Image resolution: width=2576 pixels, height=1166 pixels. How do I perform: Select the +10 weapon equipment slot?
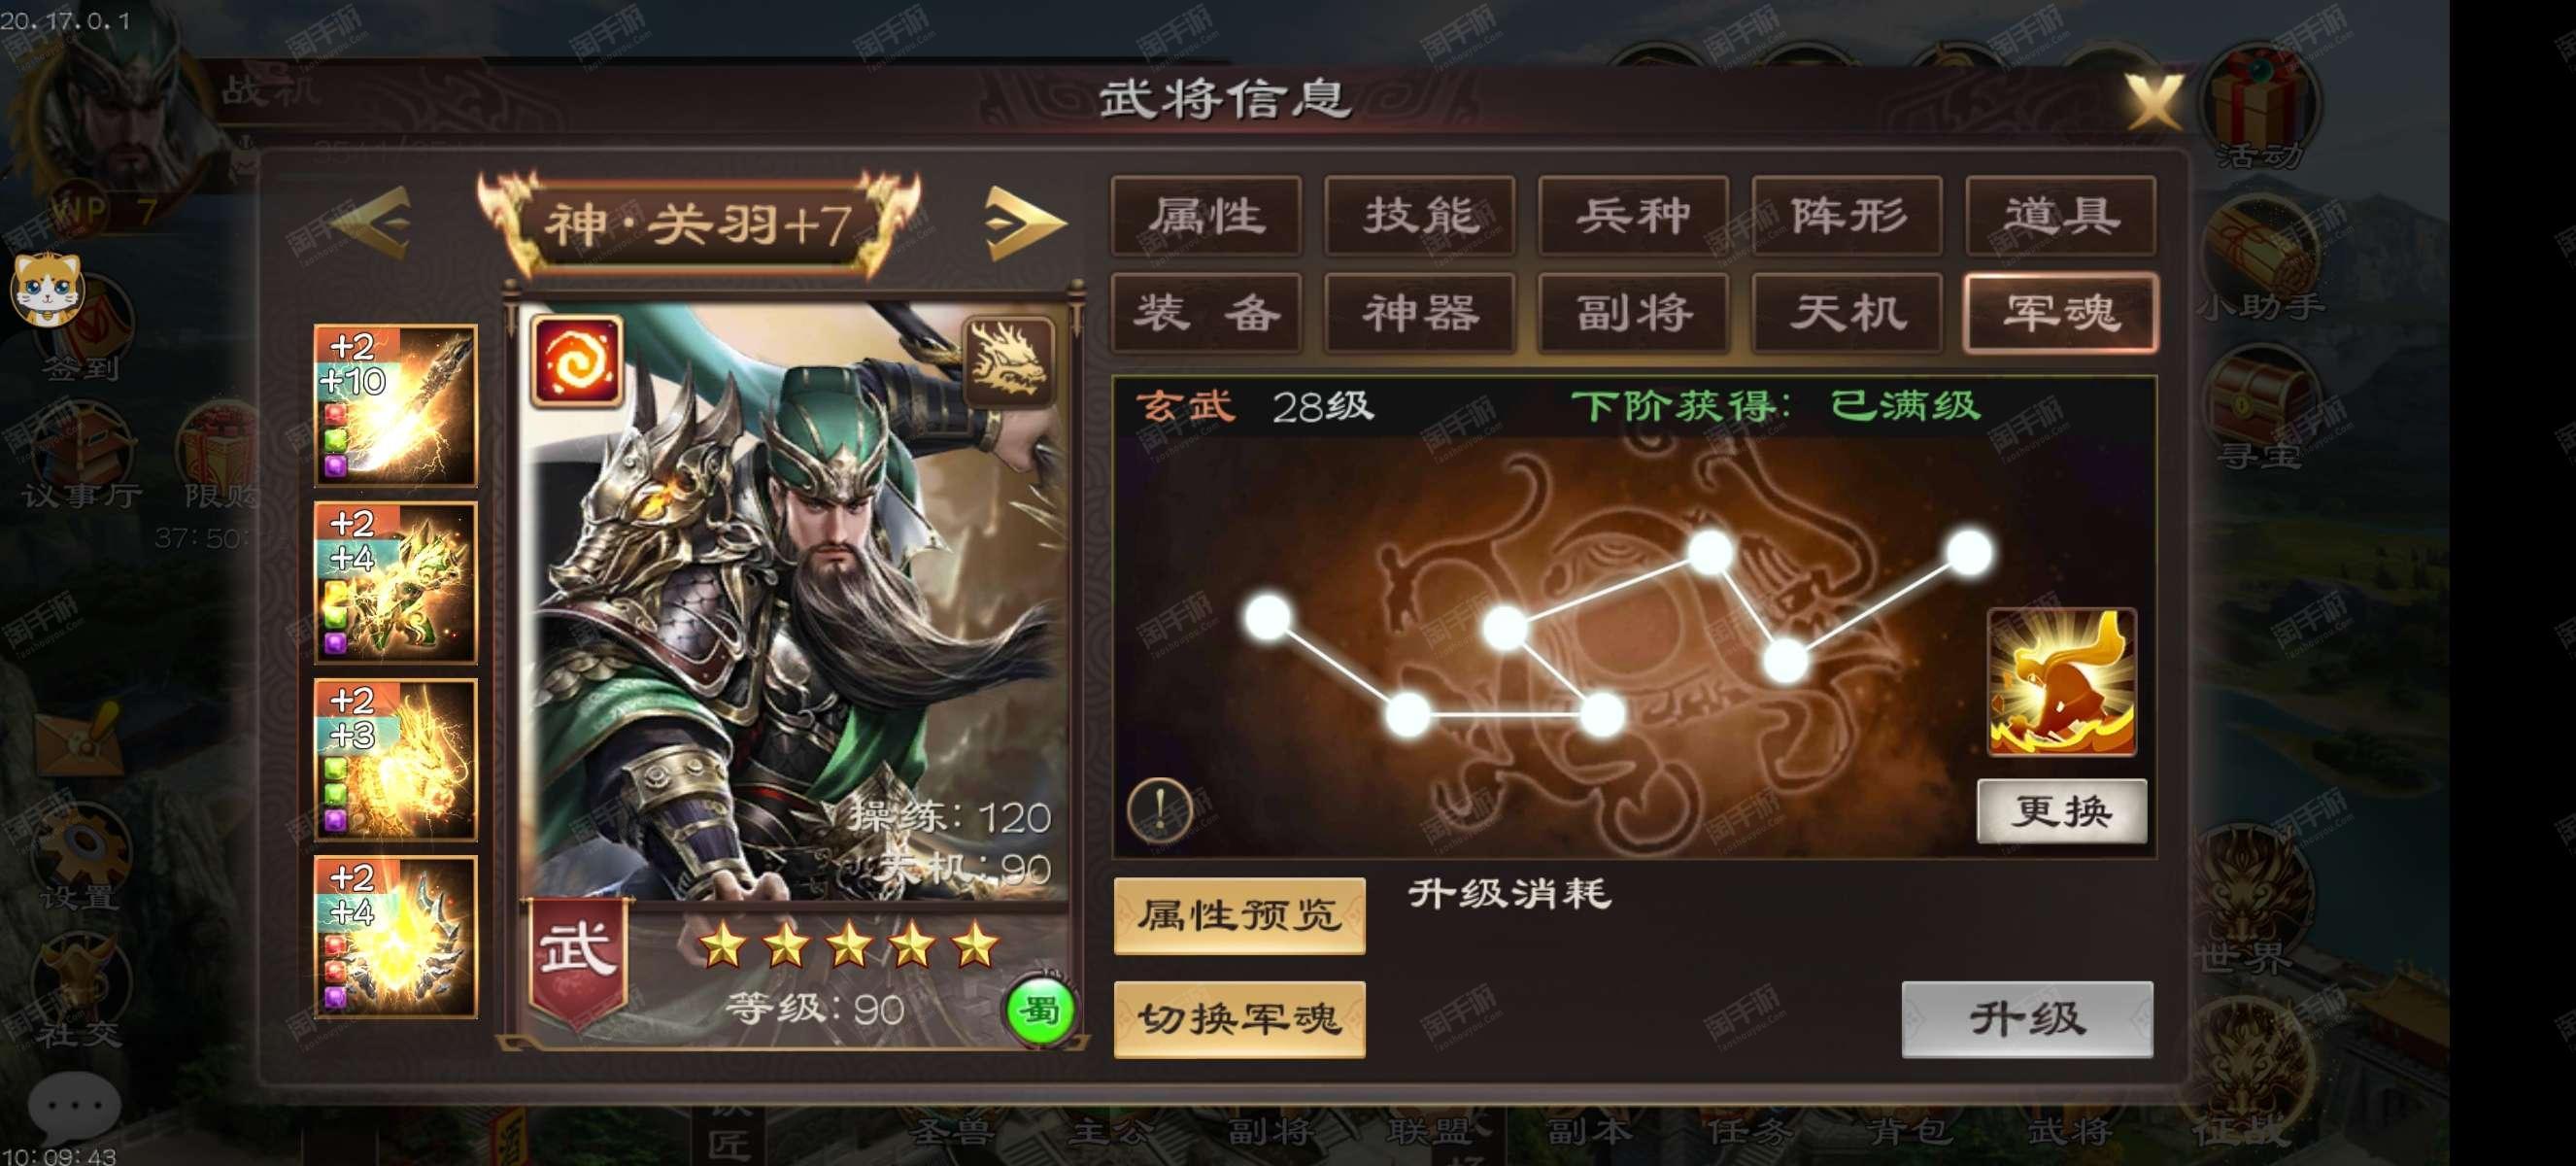(396, 406)
